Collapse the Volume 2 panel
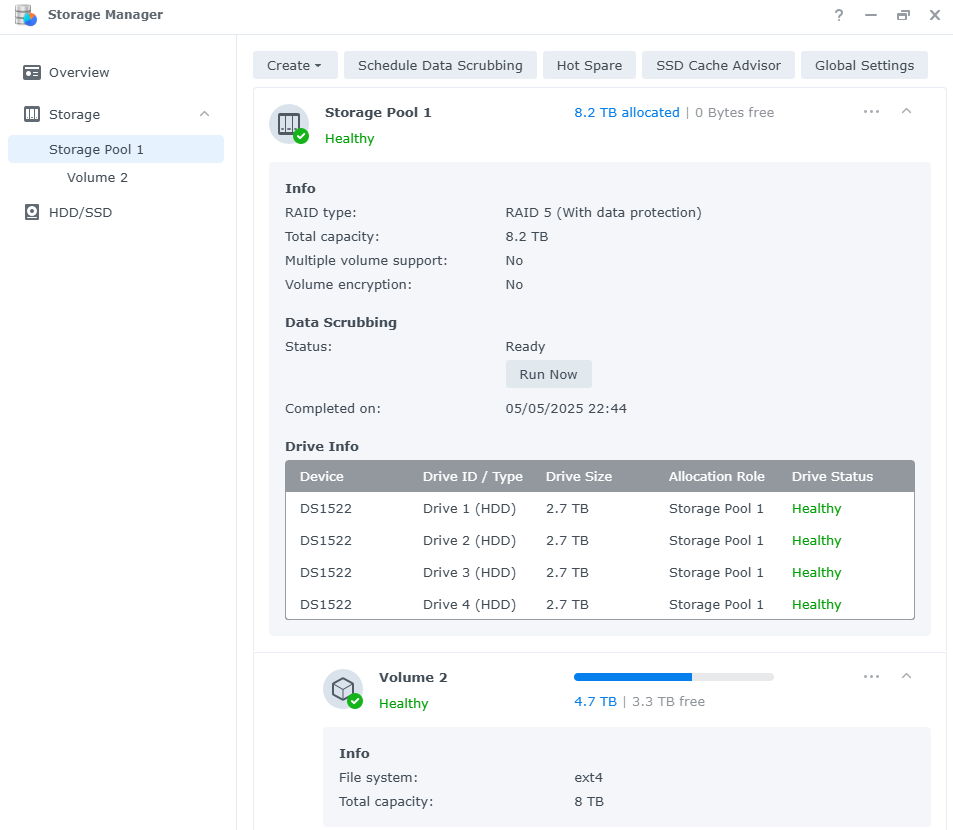953x830 pixels. [x=907, y=677]
